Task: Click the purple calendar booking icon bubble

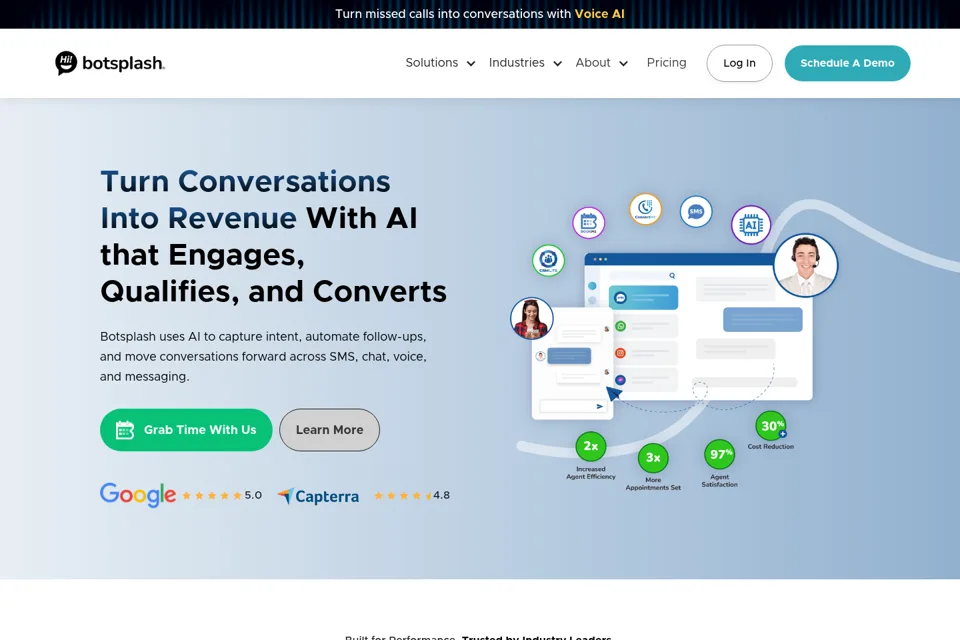Action: (588, 222)
